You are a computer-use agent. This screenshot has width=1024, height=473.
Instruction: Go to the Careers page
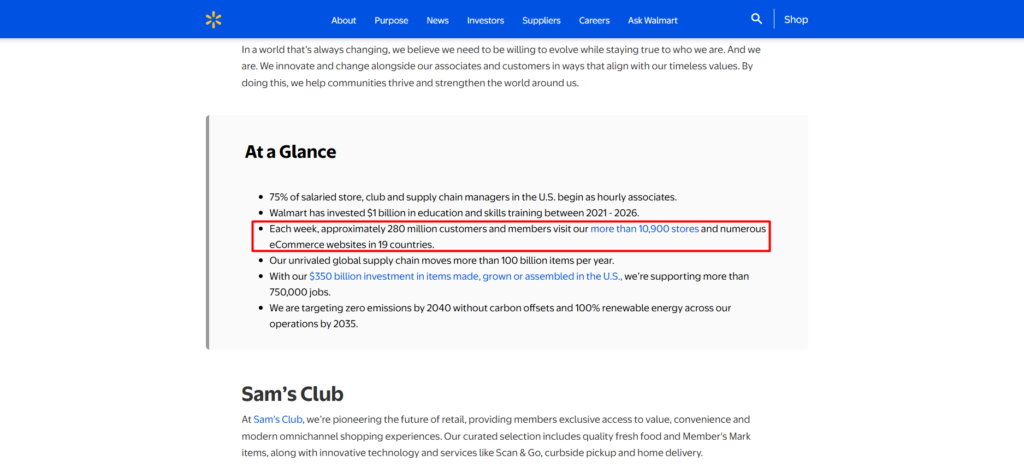[x=594, y=20]
